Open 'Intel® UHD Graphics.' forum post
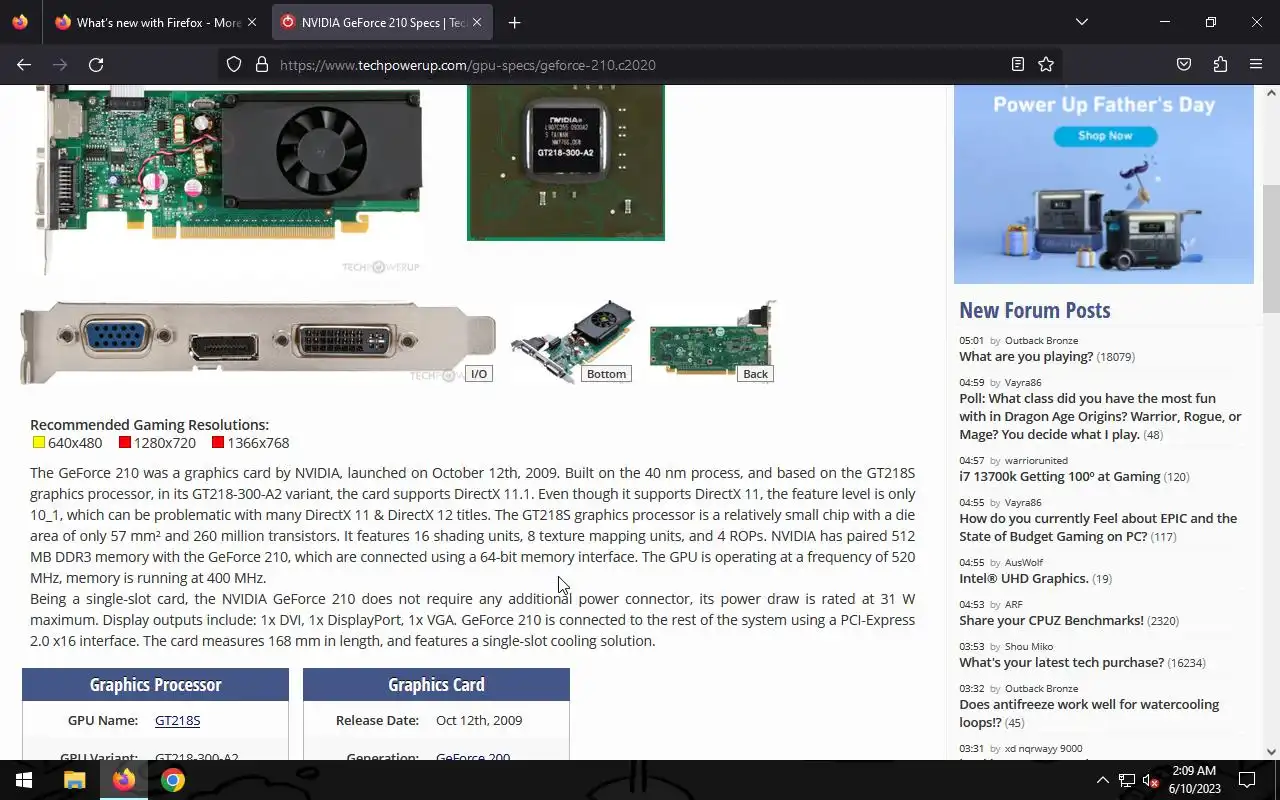This screenshot has height=800, width=1280. coord(1023,578)
